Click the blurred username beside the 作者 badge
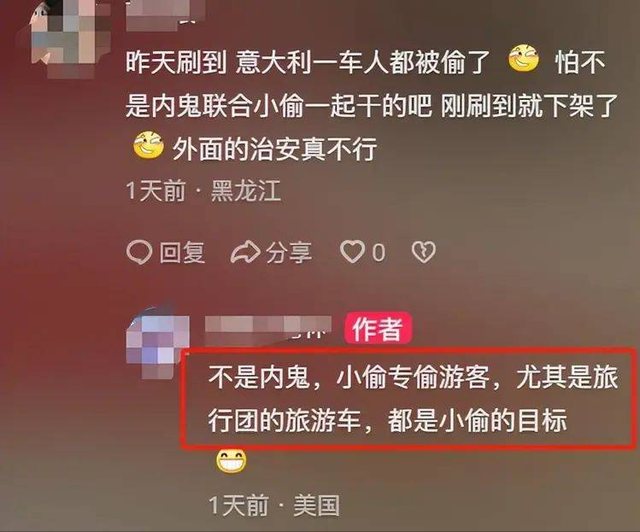640x532 pixels. click(267, 328)
